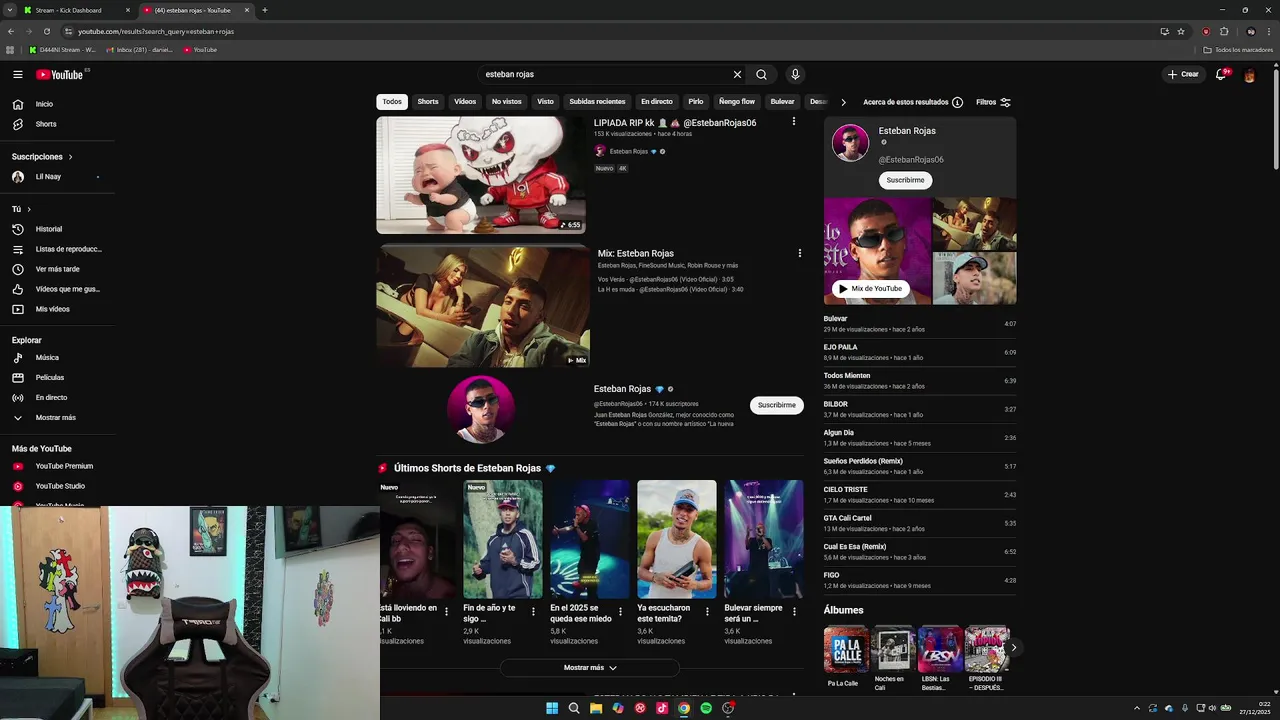
Task: Open Spotify from the Windows taskbar
Action: point(706,708)
